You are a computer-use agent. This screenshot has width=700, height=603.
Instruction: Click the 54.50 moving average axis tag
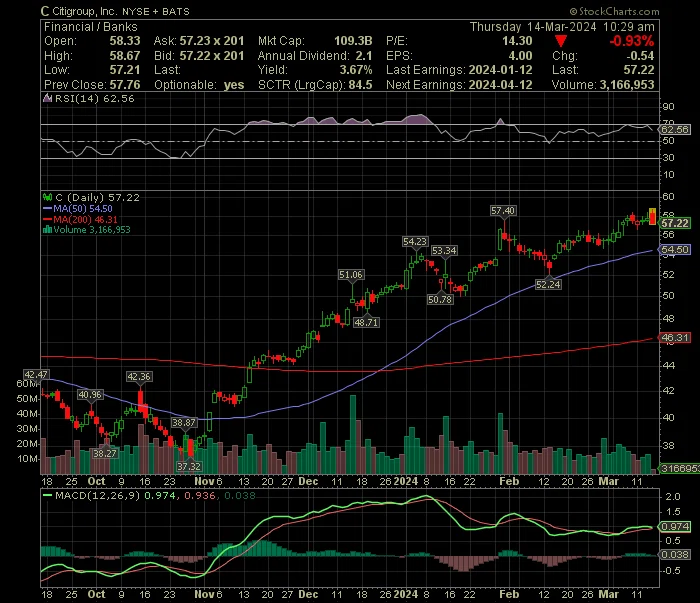tap(675, 250)
